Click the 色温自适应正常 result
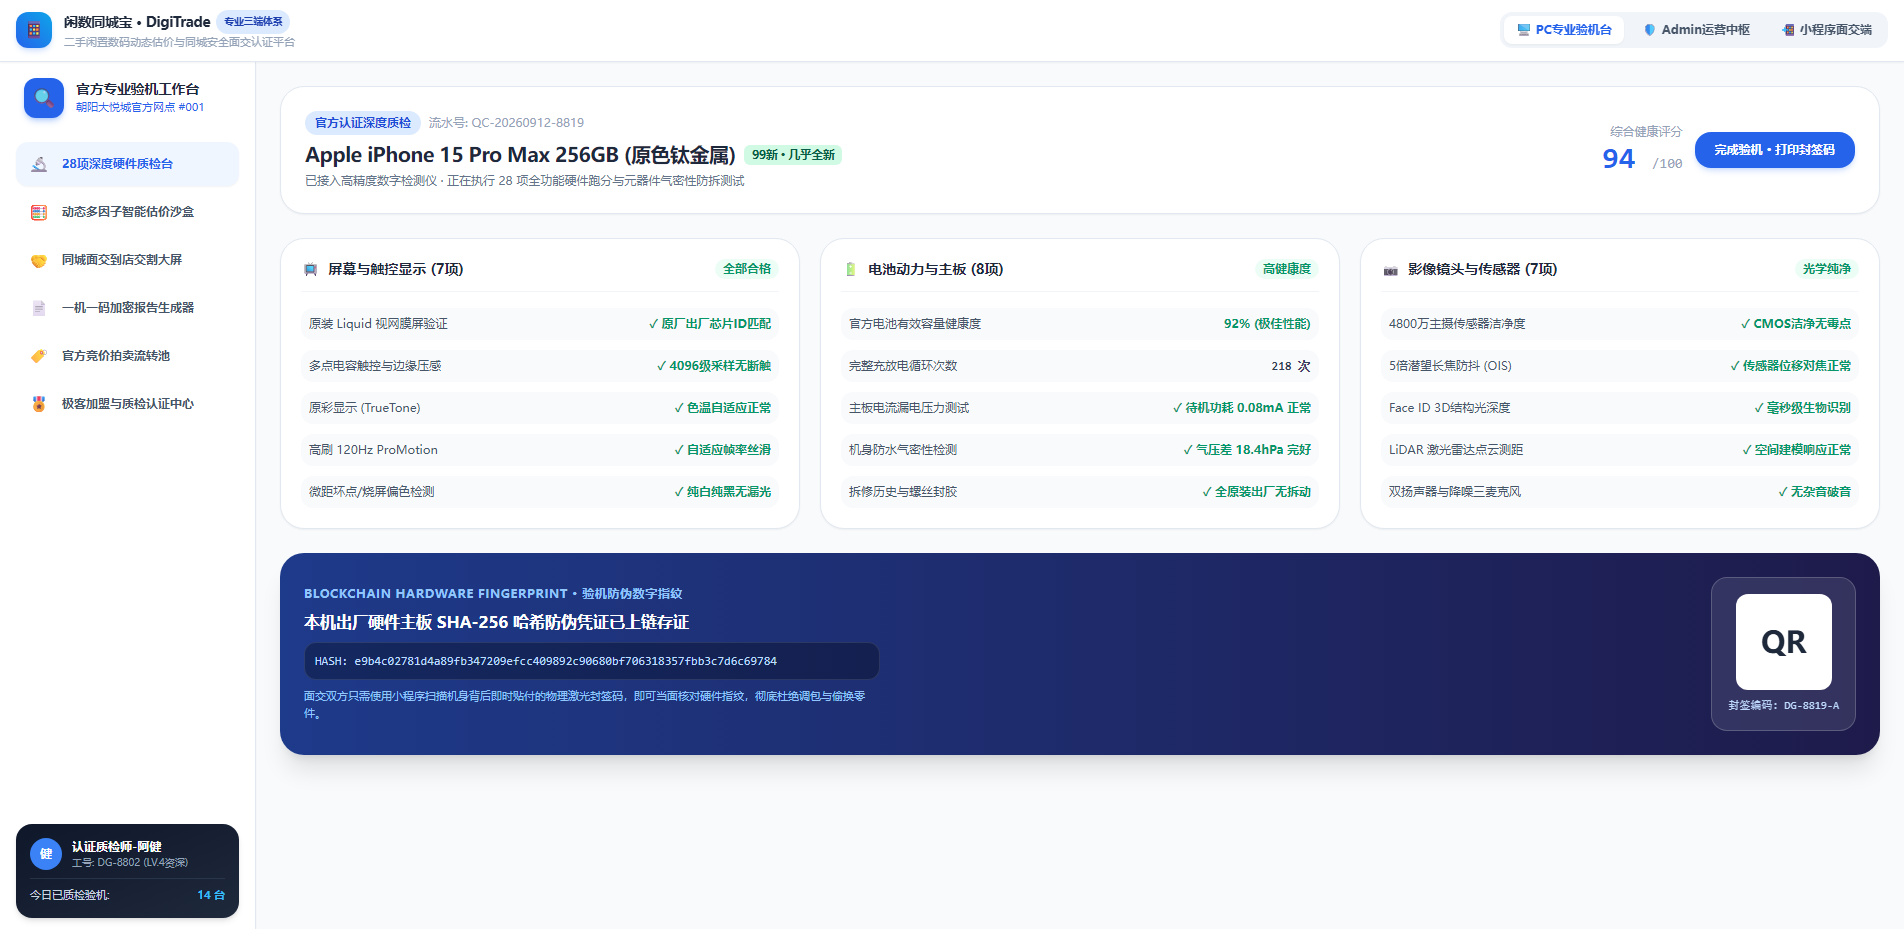 (x=723, y=408)
